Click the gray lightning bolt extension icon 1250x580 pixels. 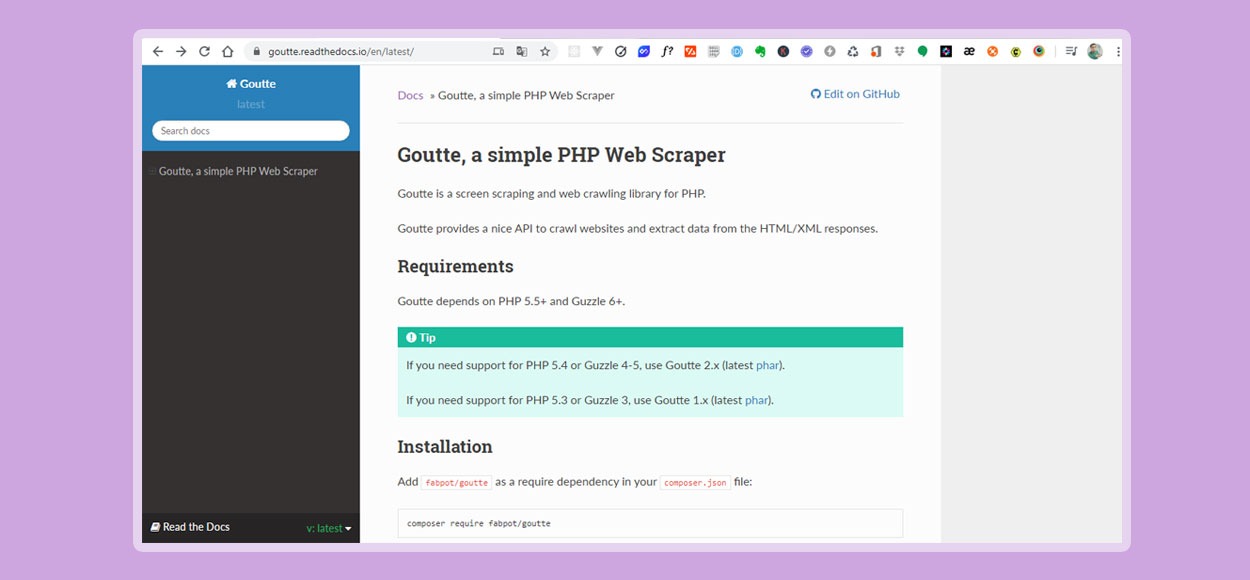point(829,51)
